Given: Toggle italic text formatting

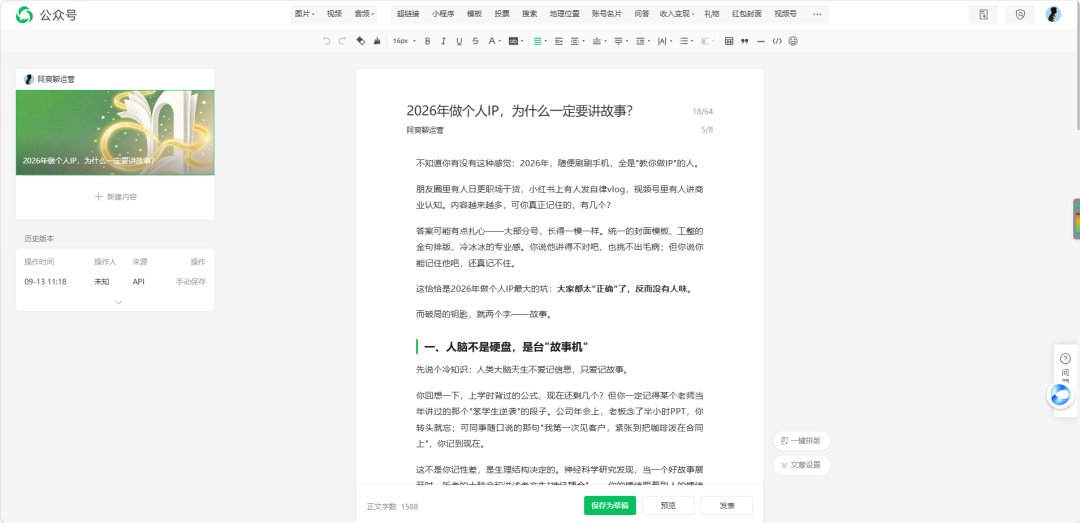Looking at the screenshot, I should tap(444, 41).
